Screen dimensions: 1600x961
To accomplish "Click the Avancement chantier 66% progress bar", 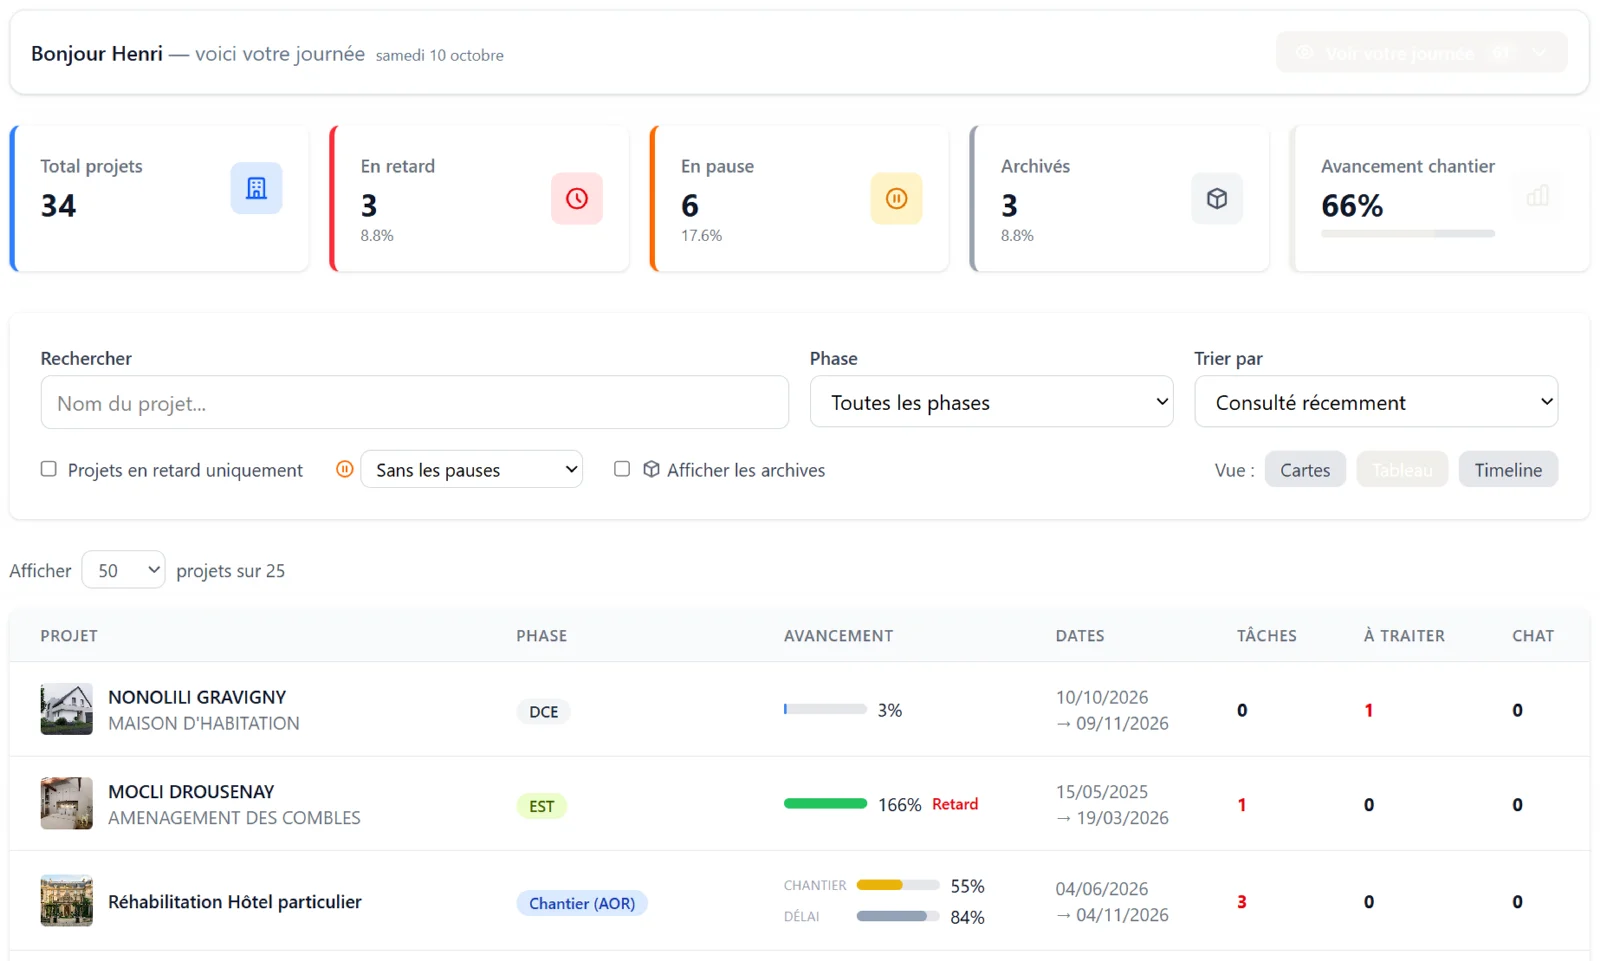I will tap(1408, 233).
